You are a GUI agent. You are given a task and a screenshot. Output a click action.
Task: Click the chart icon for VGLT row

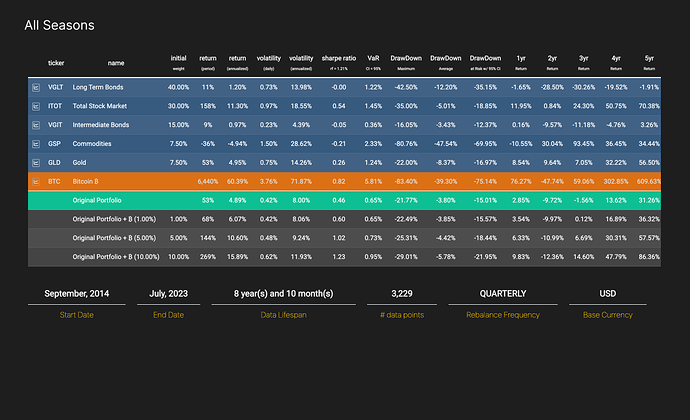click(35, 88)
